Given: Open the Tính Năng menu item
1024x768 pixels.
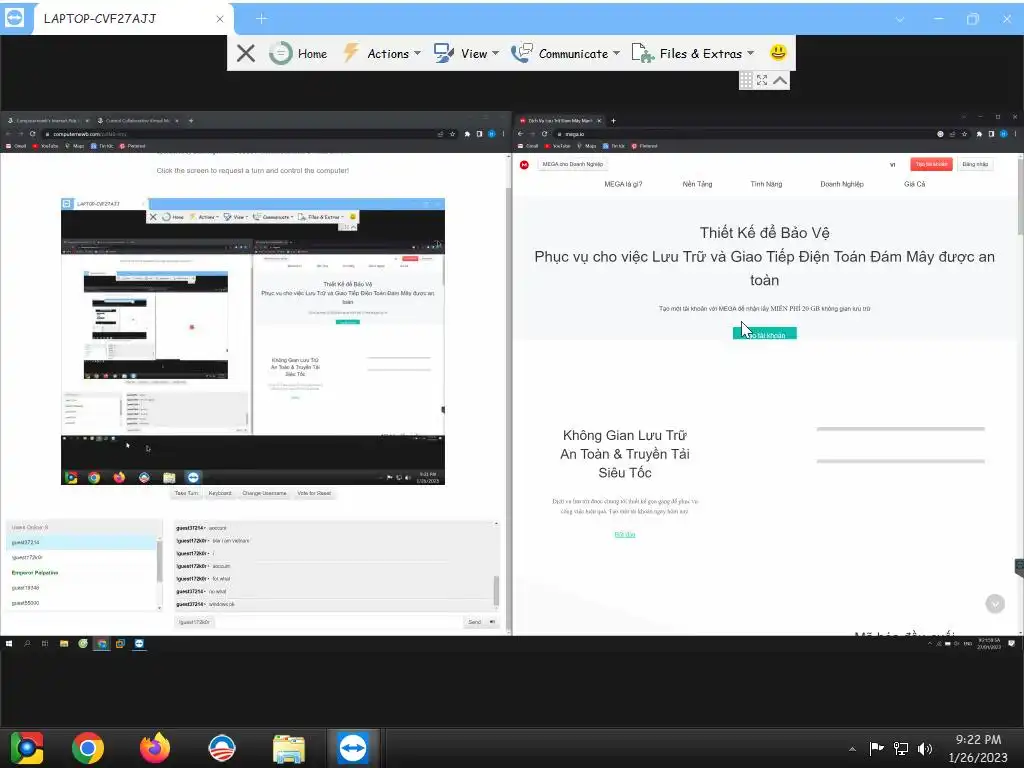Looking at the screenshot, I should [766, 184].
